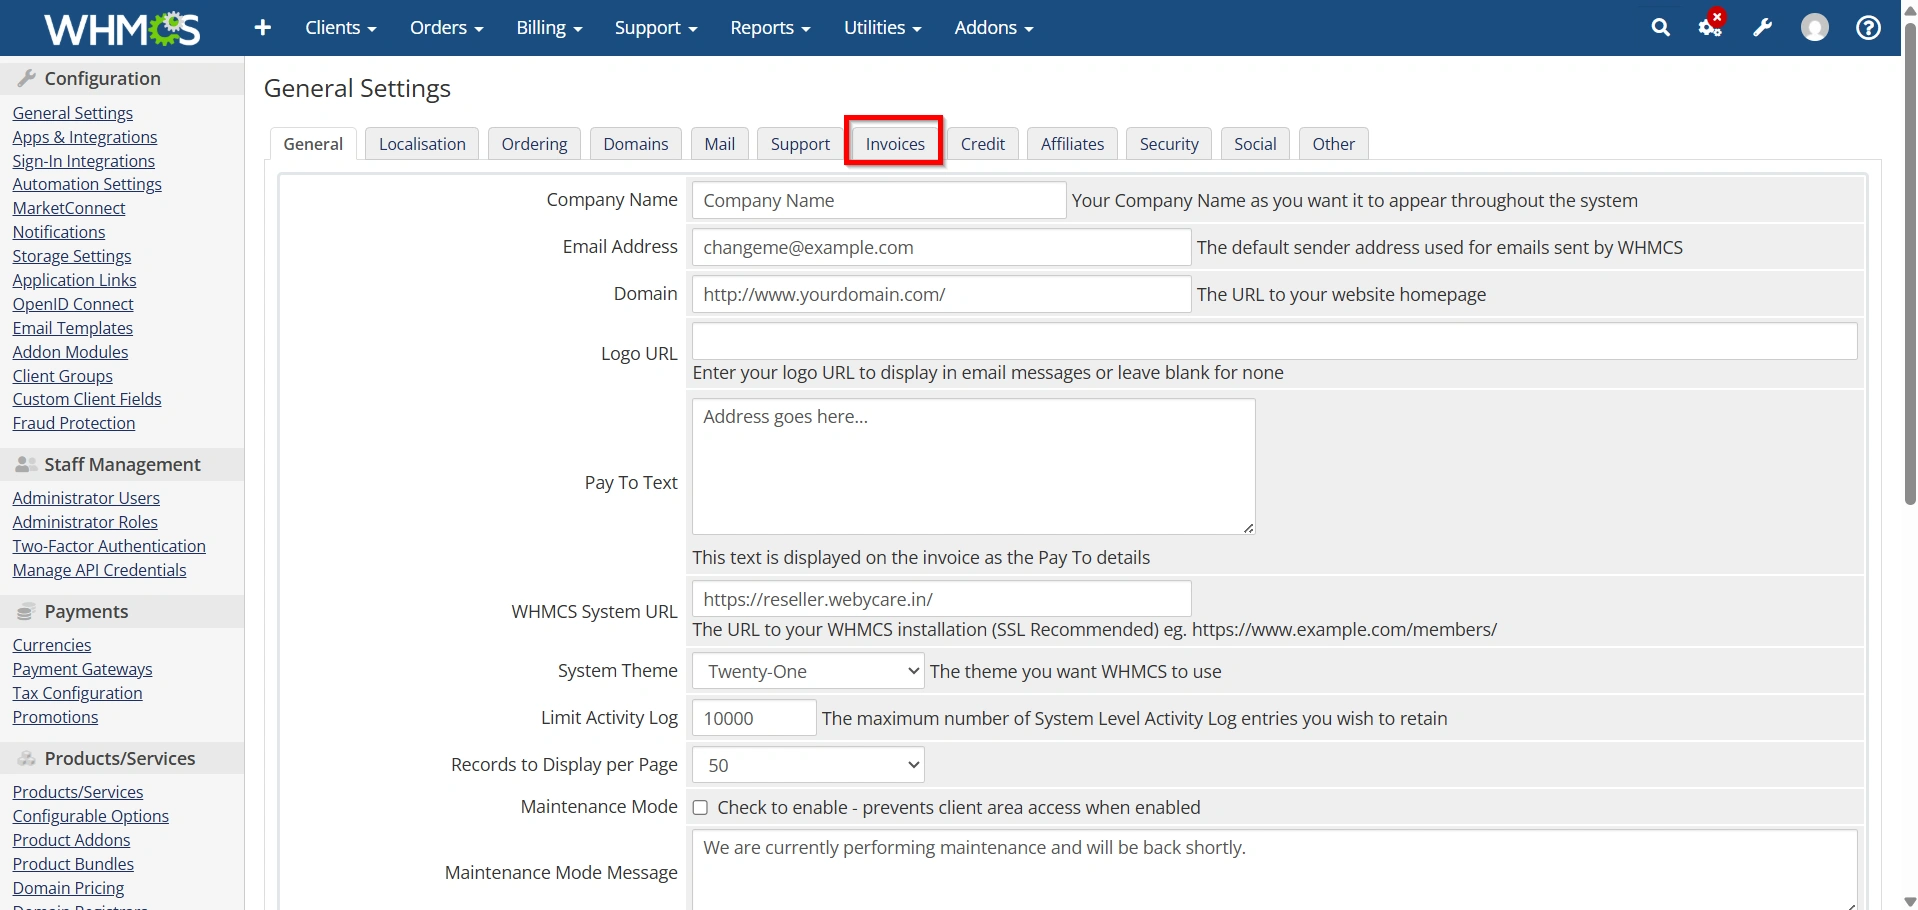Image resolution: width=1918 pixels, height=910 pixels.
Task: Focus the Email Address field
Action: click(x=941, y=247)
